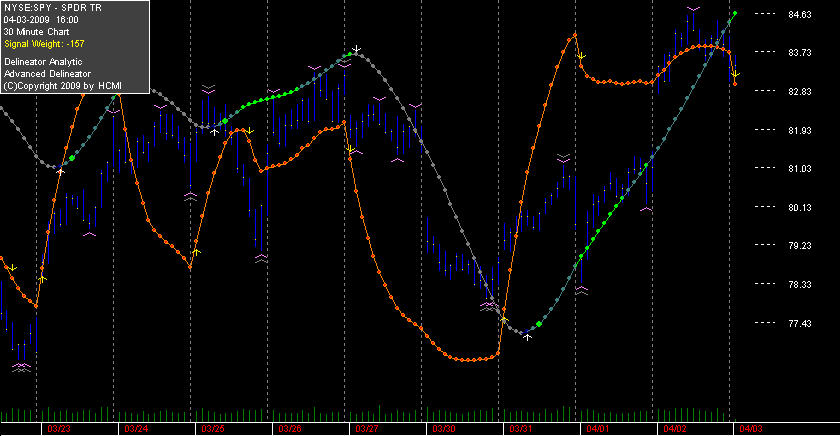Click green endpoint dot at chart top right
Viewport: 840px width, 436px height.
(x=735, y=13)
